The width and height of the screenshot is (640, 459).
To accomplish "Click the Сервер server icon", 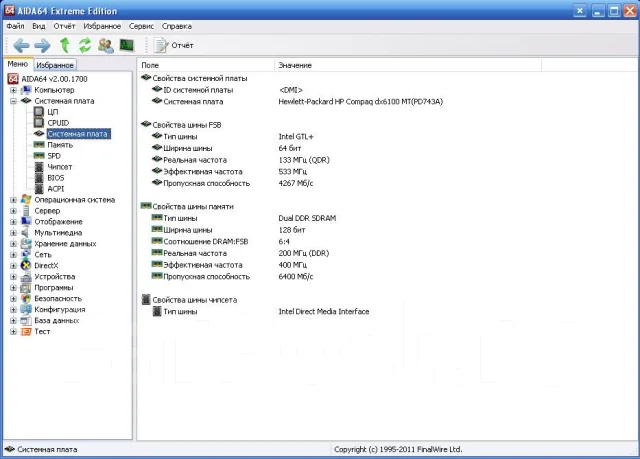I will point(26,211).
